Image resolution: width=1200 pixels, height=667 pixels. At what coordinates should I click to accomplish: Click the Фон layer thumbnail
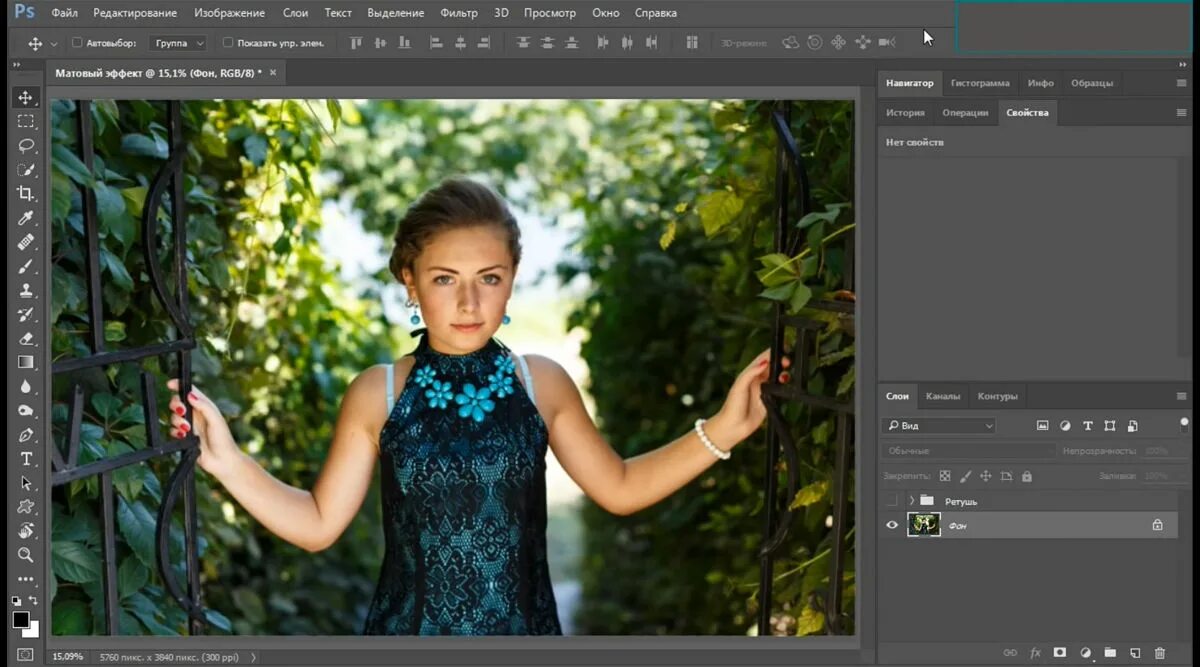coord(923,525)
